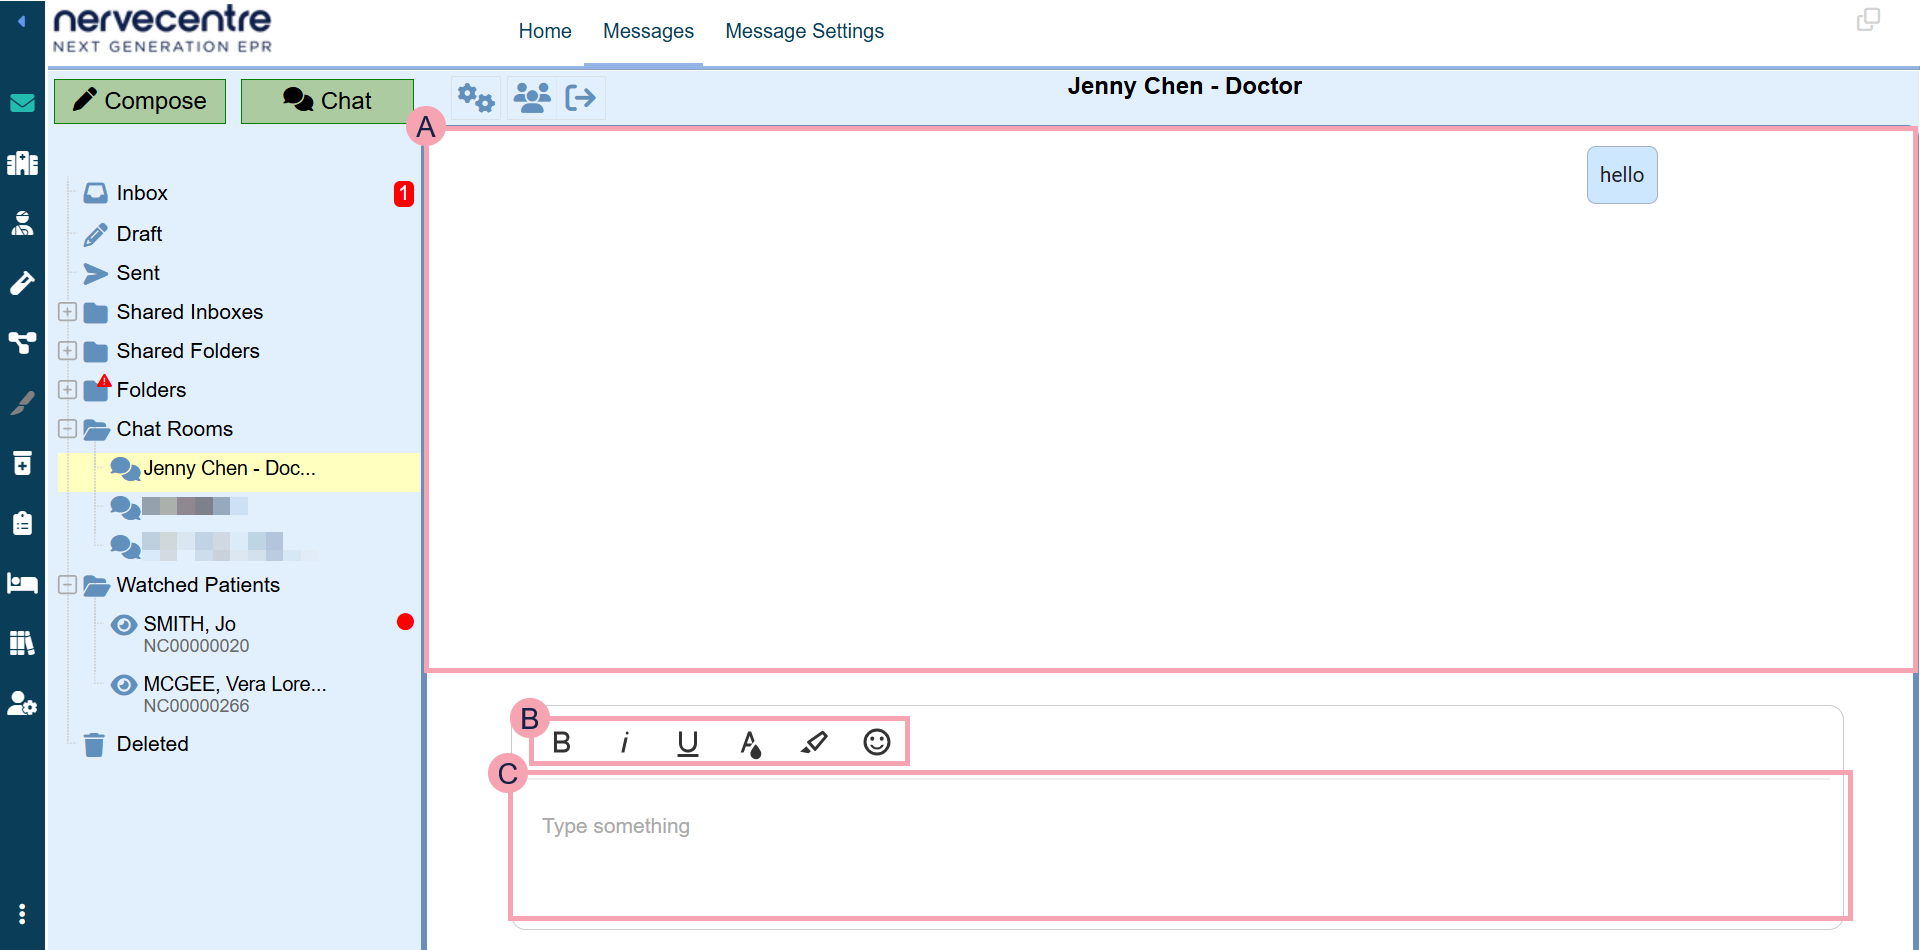Viewport: 1920px width, 950px height.
Task: Expand the Shared Folders node
Action: tap(67, 351)
